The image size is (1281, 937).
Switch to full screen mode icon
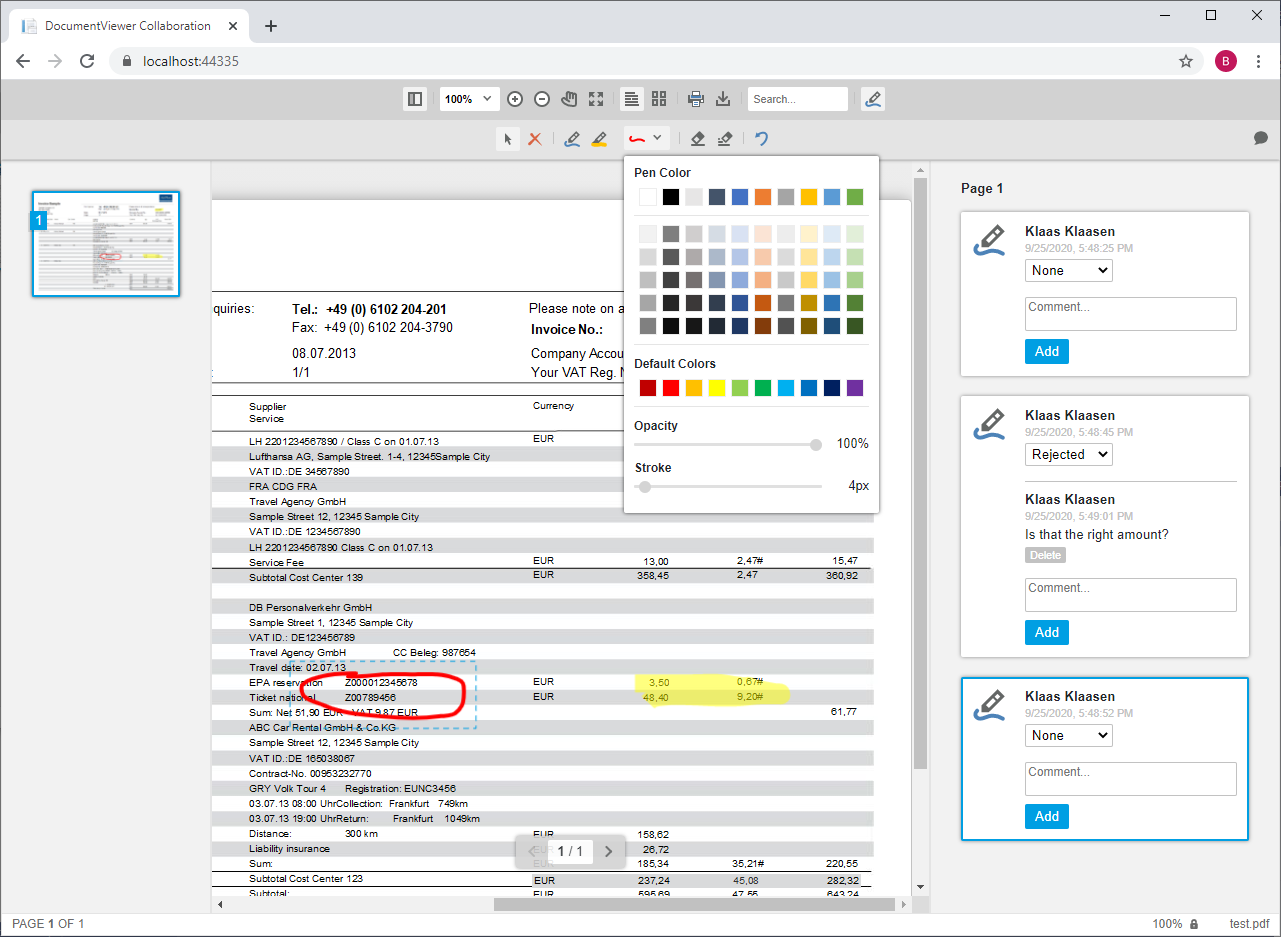(596, 99)
